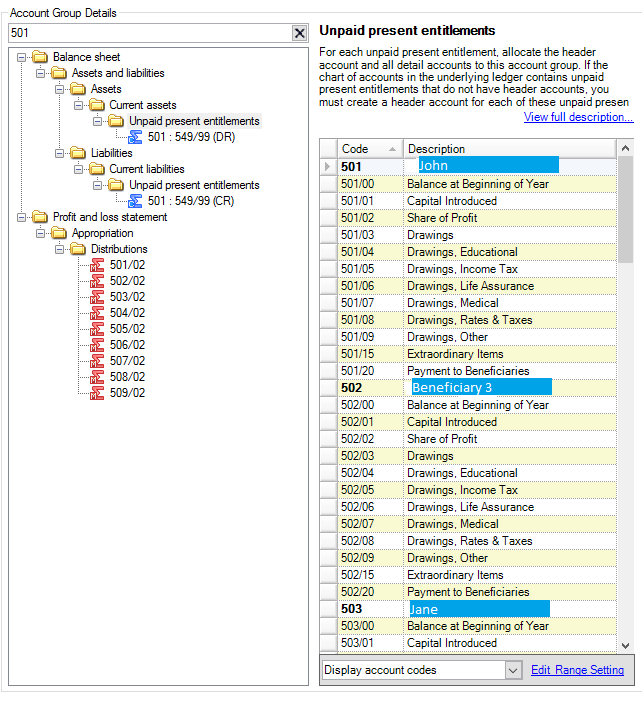The image size is (642, 701).
Task: Collapse the Appropriation tree node
Action: coord(42,233)
